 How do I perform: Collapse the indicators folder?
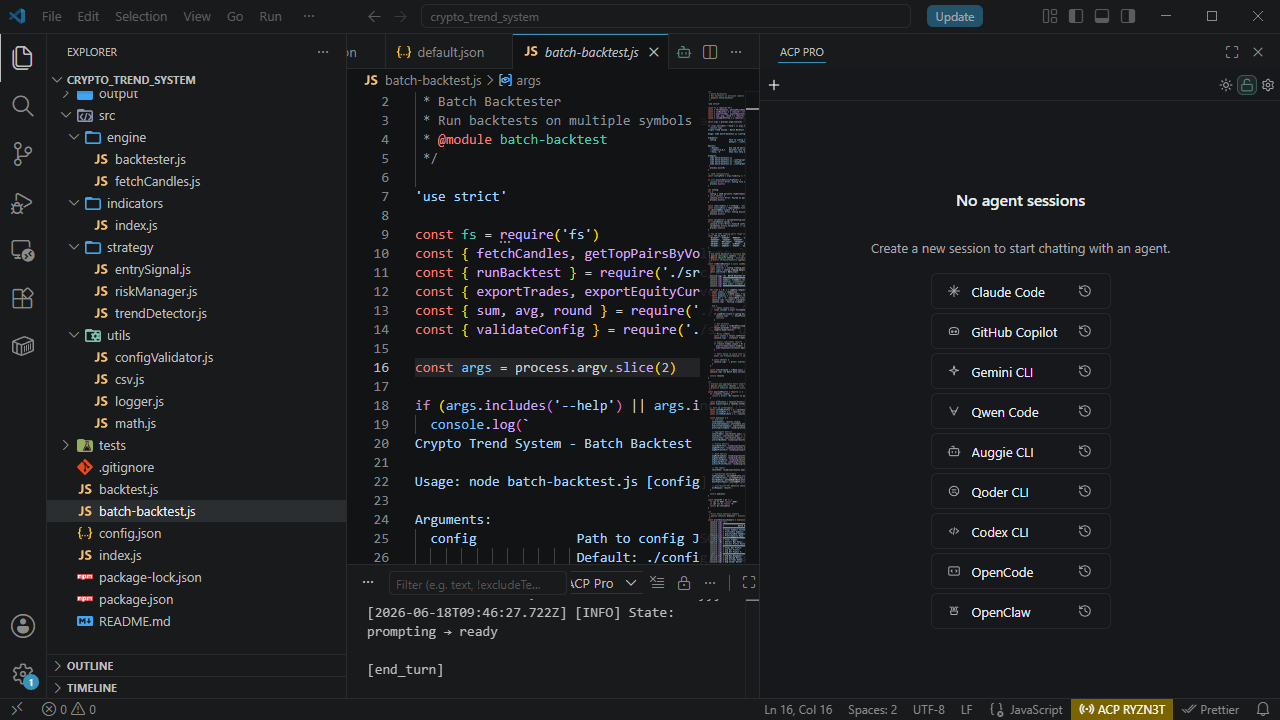pos(74,203)
